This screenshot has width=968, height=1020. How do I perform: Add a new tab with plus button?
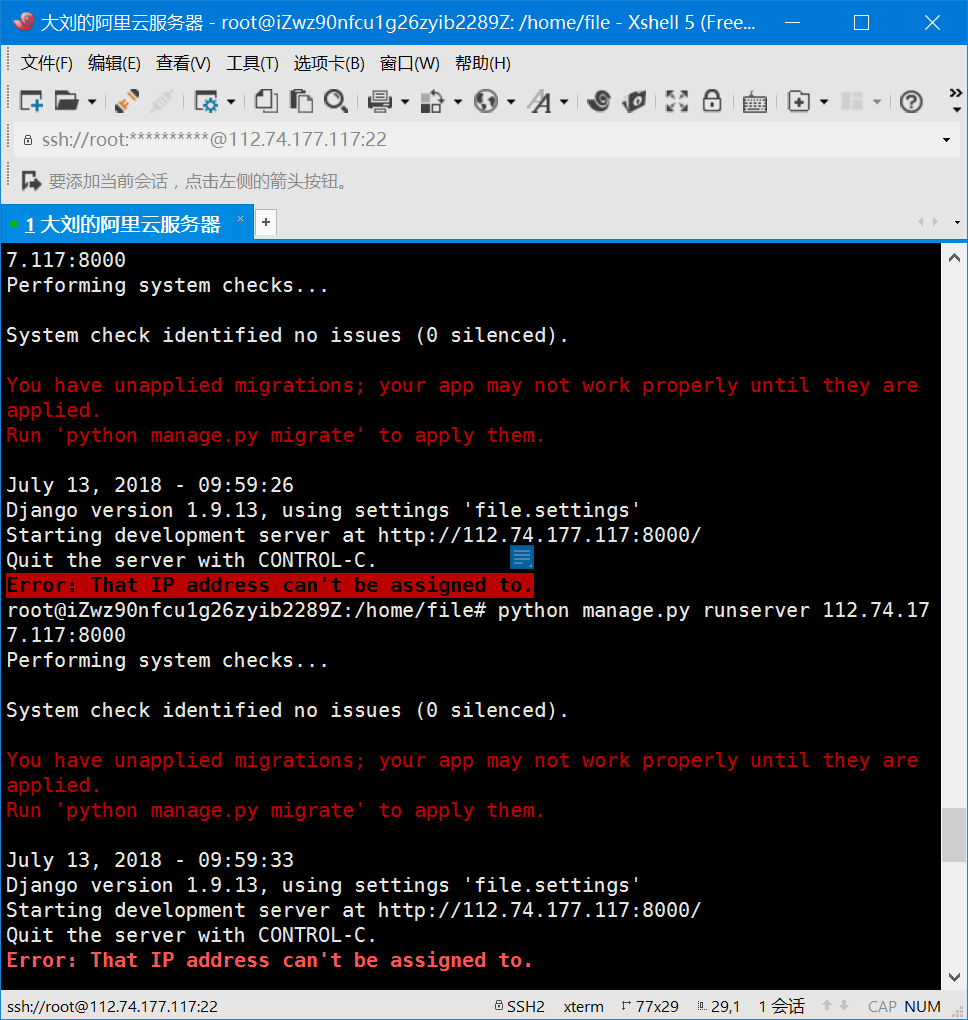(x=266, y=222)
